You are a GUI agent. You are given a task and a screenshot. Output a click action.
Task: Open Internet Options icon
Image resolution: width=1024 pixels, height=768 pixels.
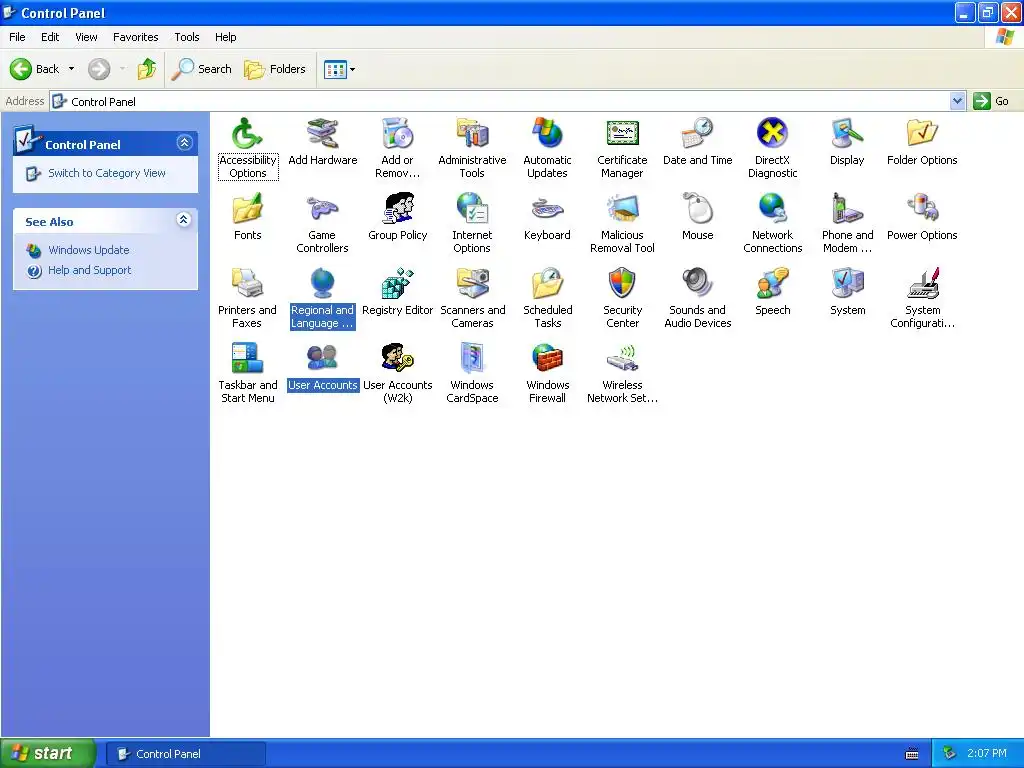click(x=472, y=209)
